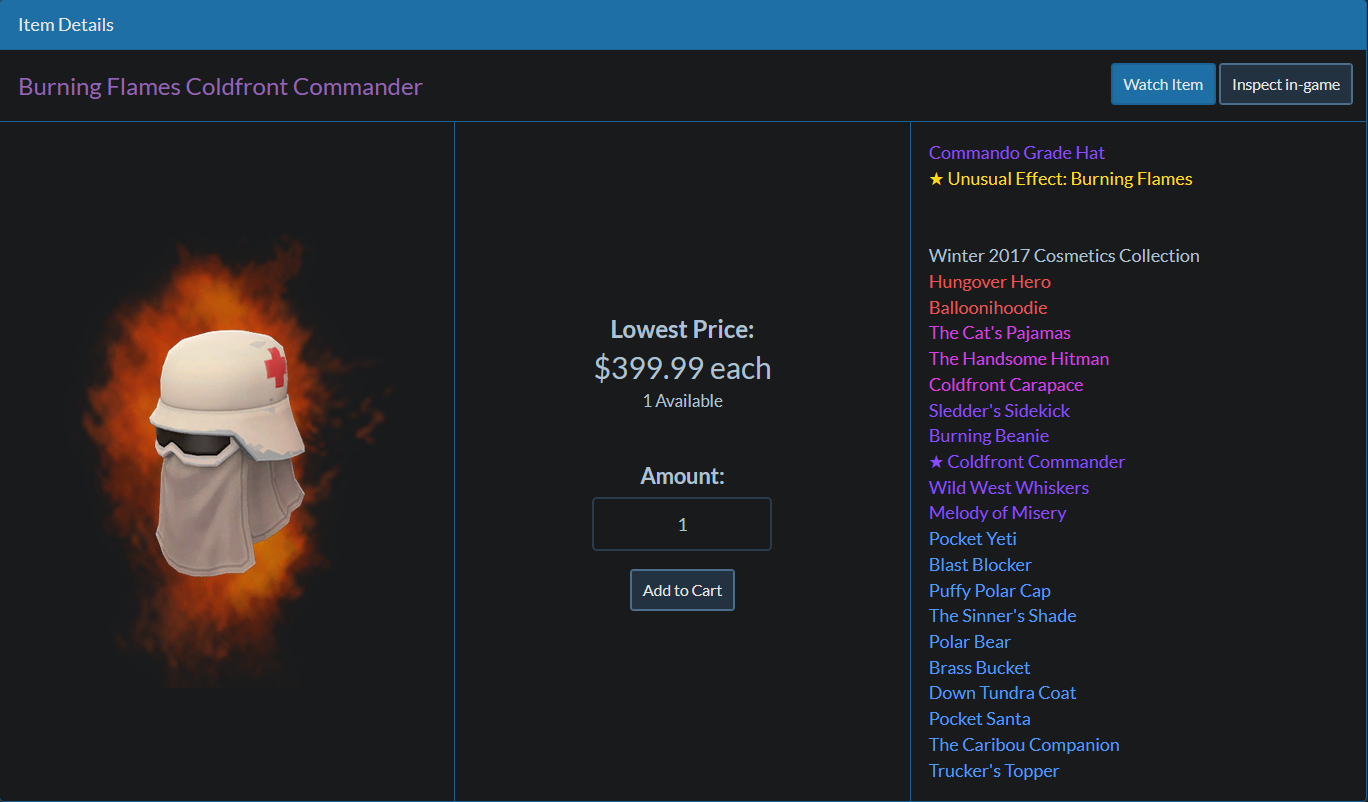Screen dimensions: 1368x802
Task: Open Trucker's Topper link
Action: [994, 771]
